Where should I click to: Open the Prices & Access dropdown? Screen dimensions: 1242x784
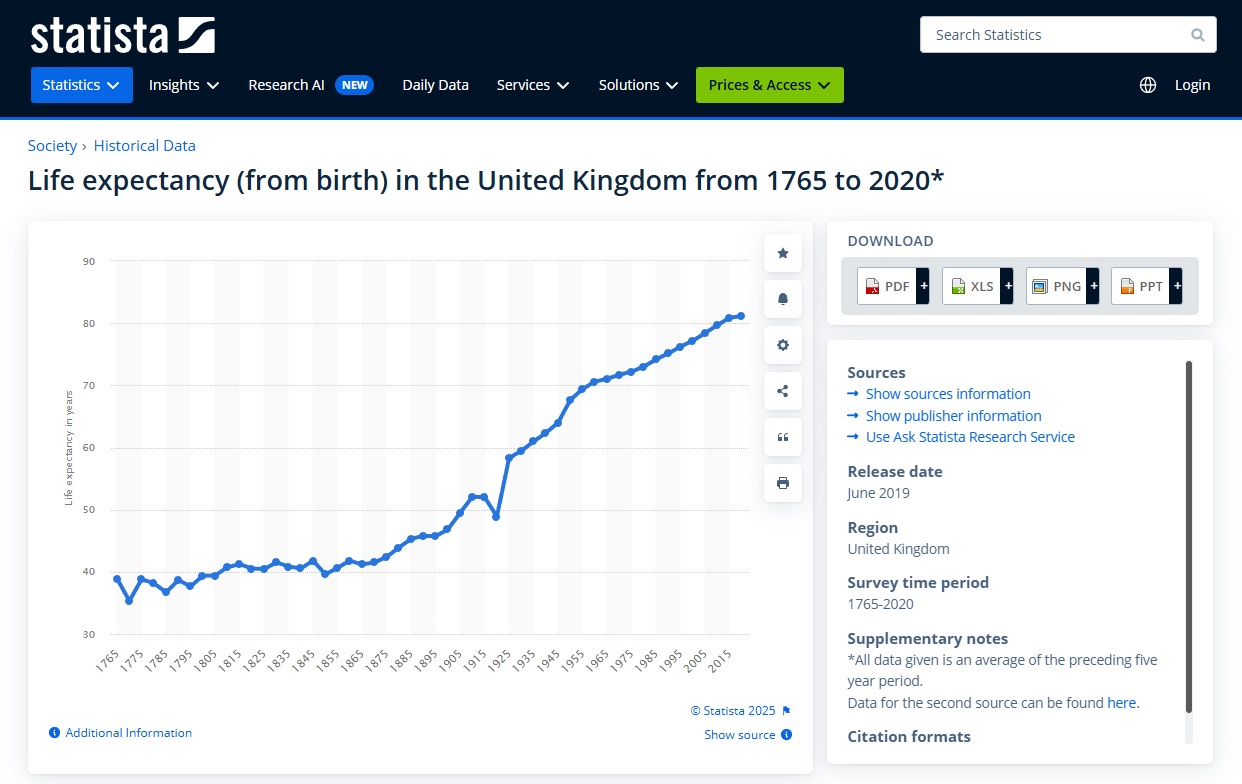[770, 85]
